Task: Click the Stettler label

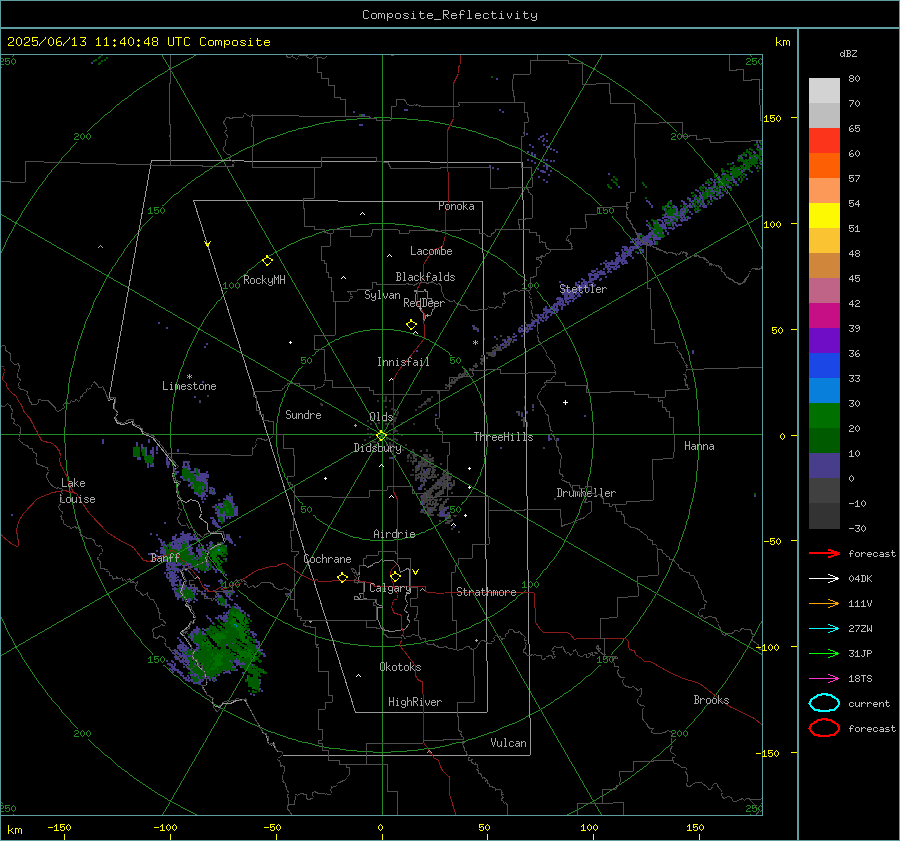Action: click(x=583, y=289)
